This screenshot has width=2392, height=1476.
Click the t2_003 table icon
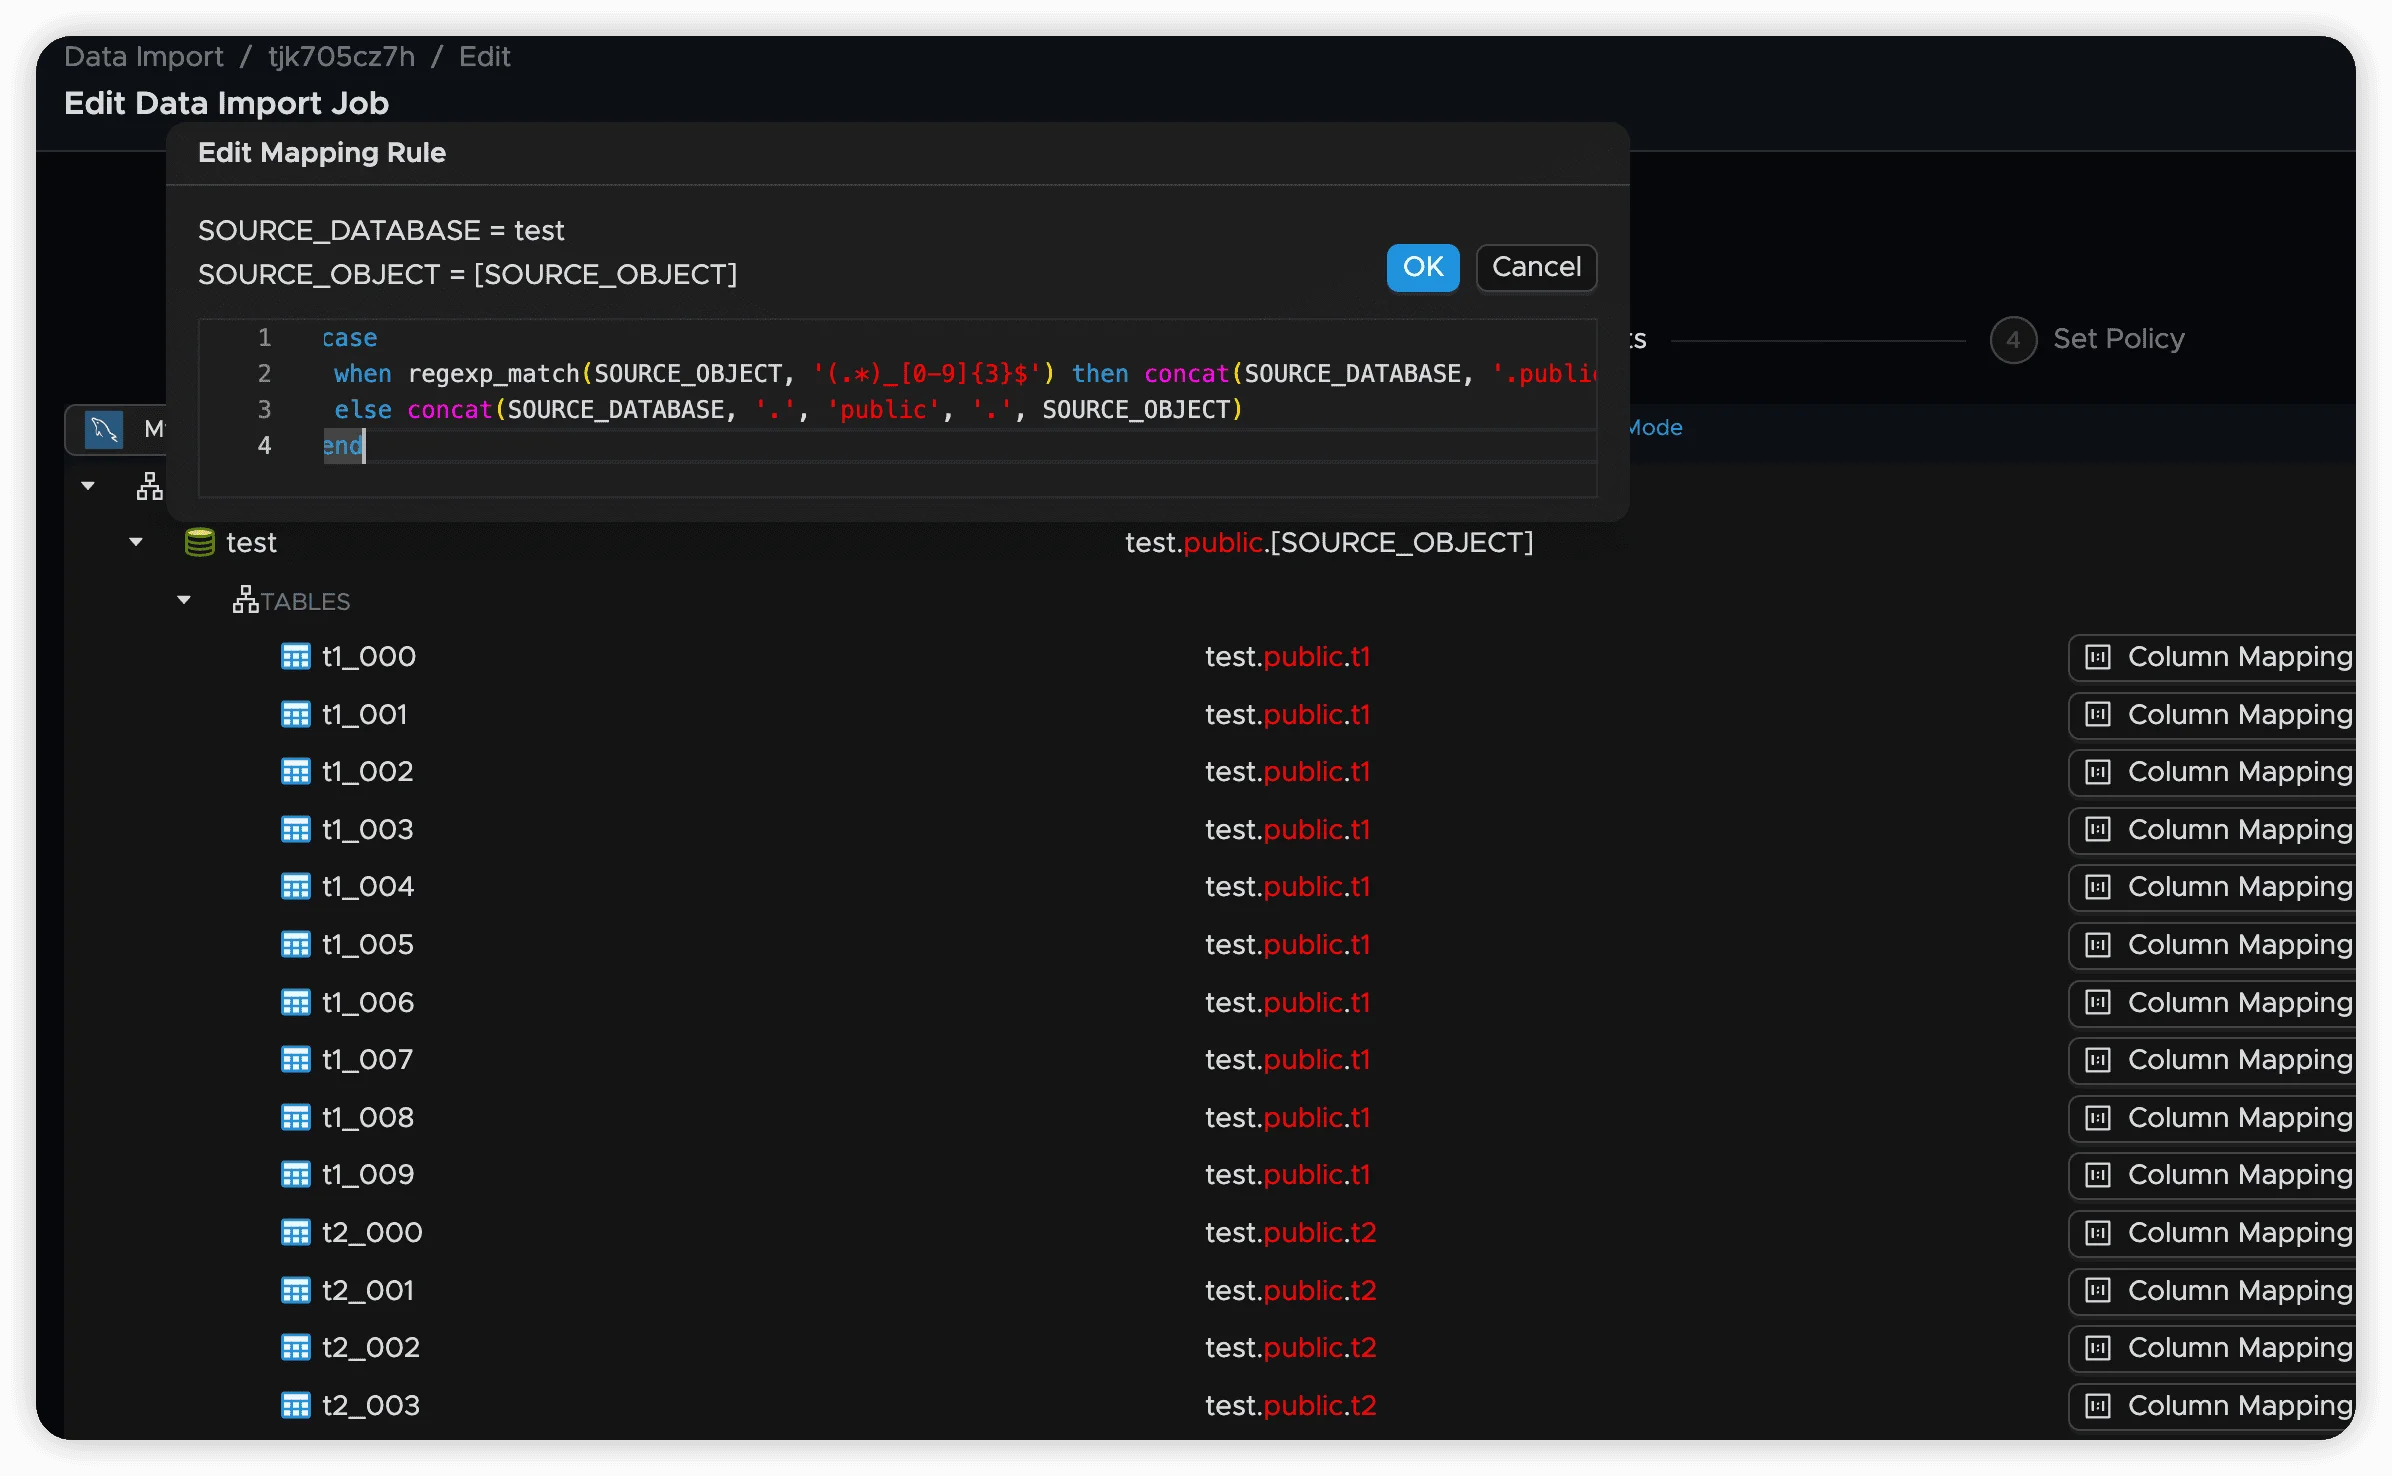tap(296, 1406)
